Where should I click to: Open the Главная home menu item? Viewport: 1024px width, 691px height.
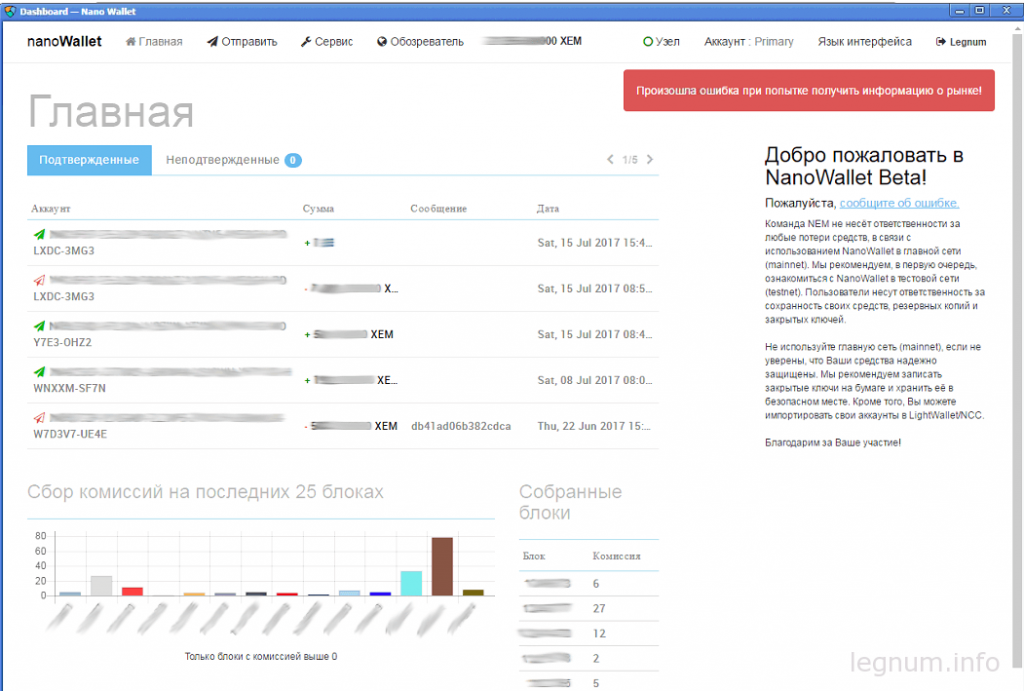(x=154, y=42)
